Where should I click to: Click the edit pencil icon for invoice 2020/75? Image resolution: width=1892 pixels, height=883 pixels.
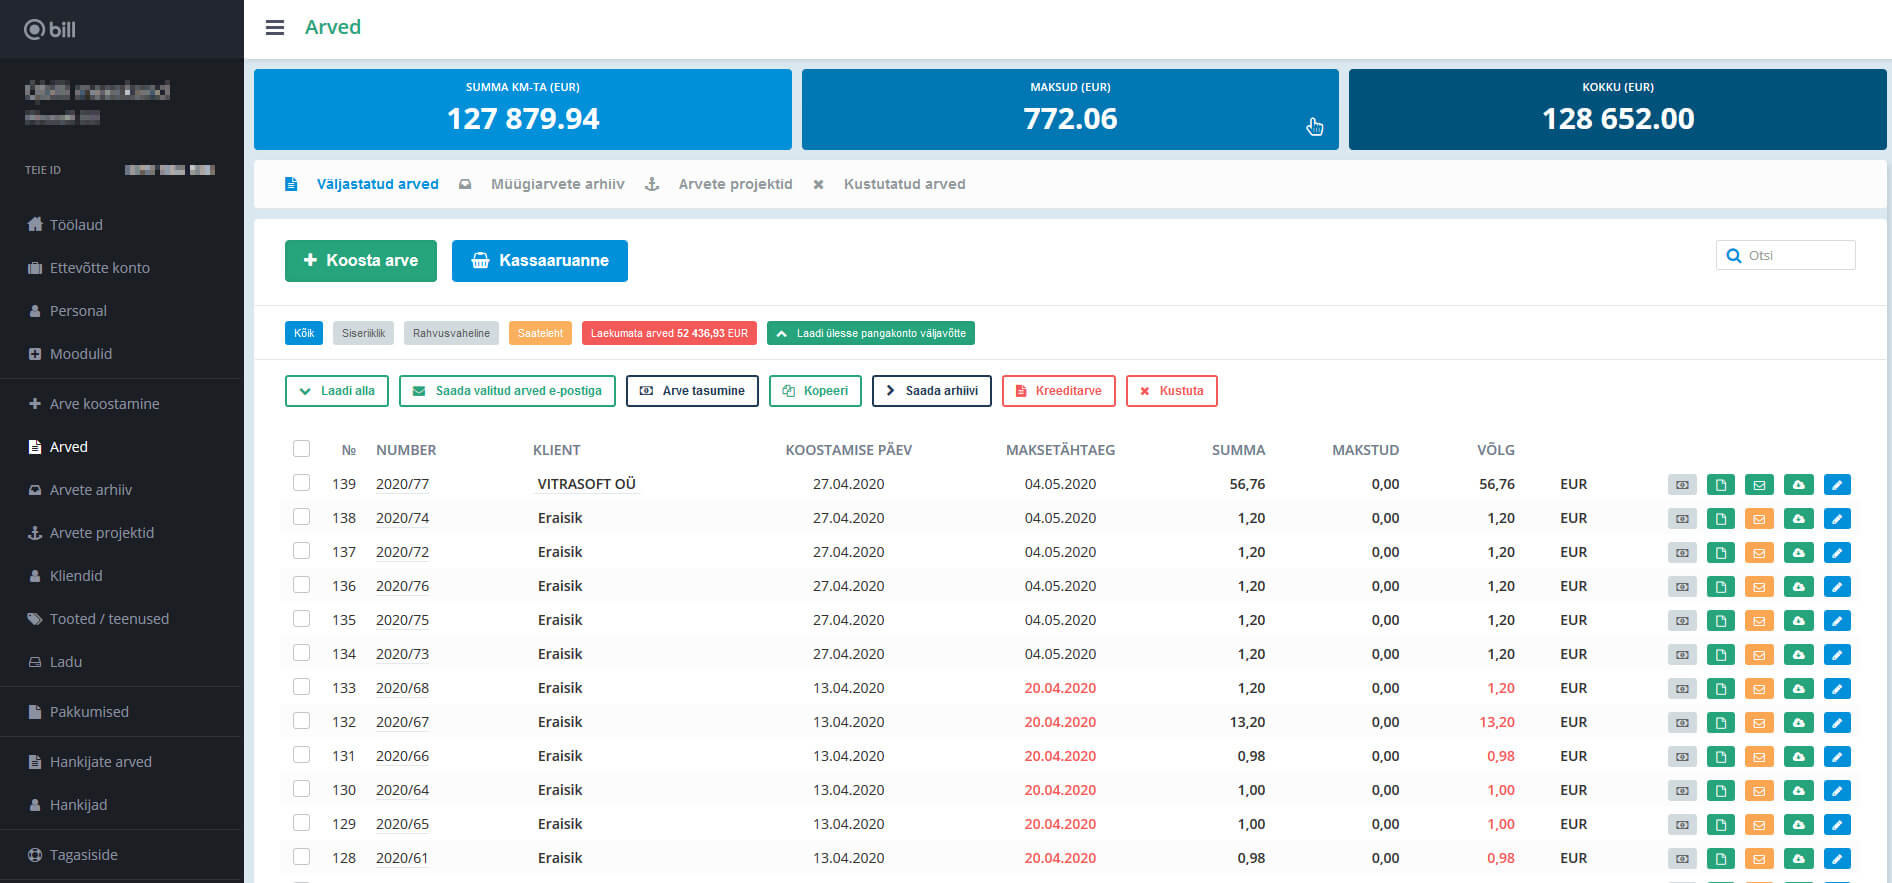(1837, 621)
